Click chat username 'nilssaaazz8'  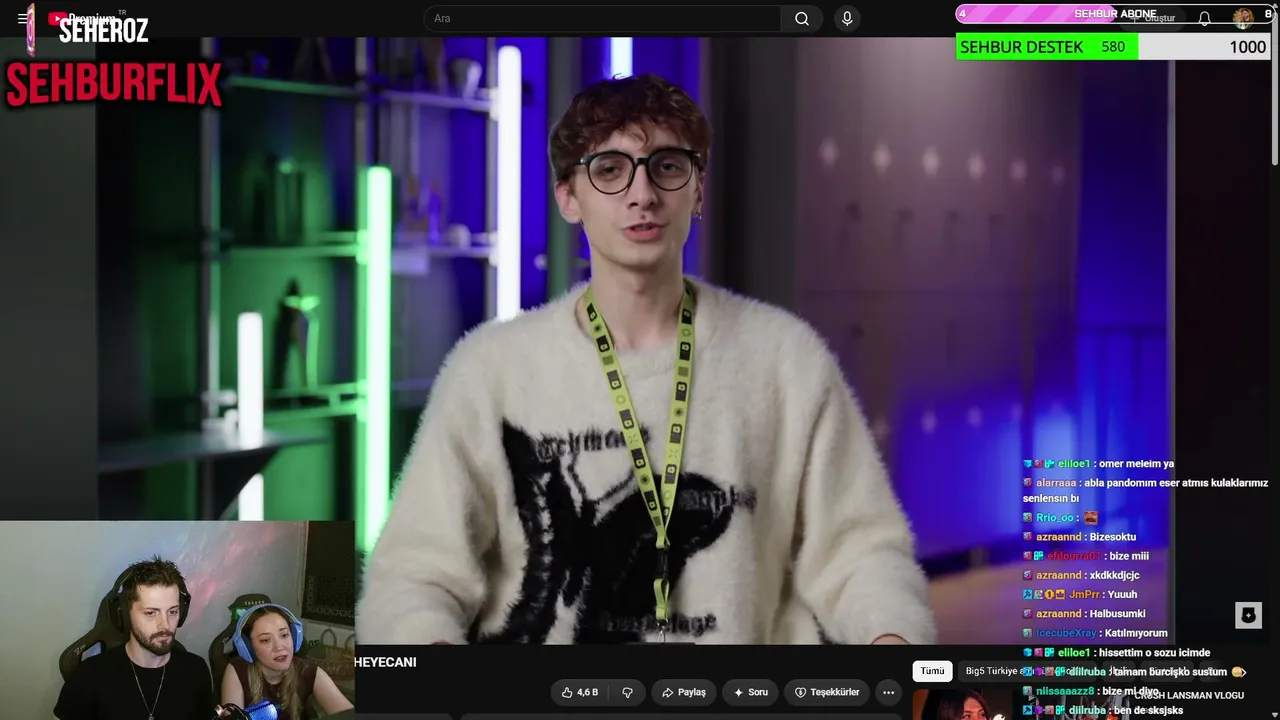(1065, 691)
